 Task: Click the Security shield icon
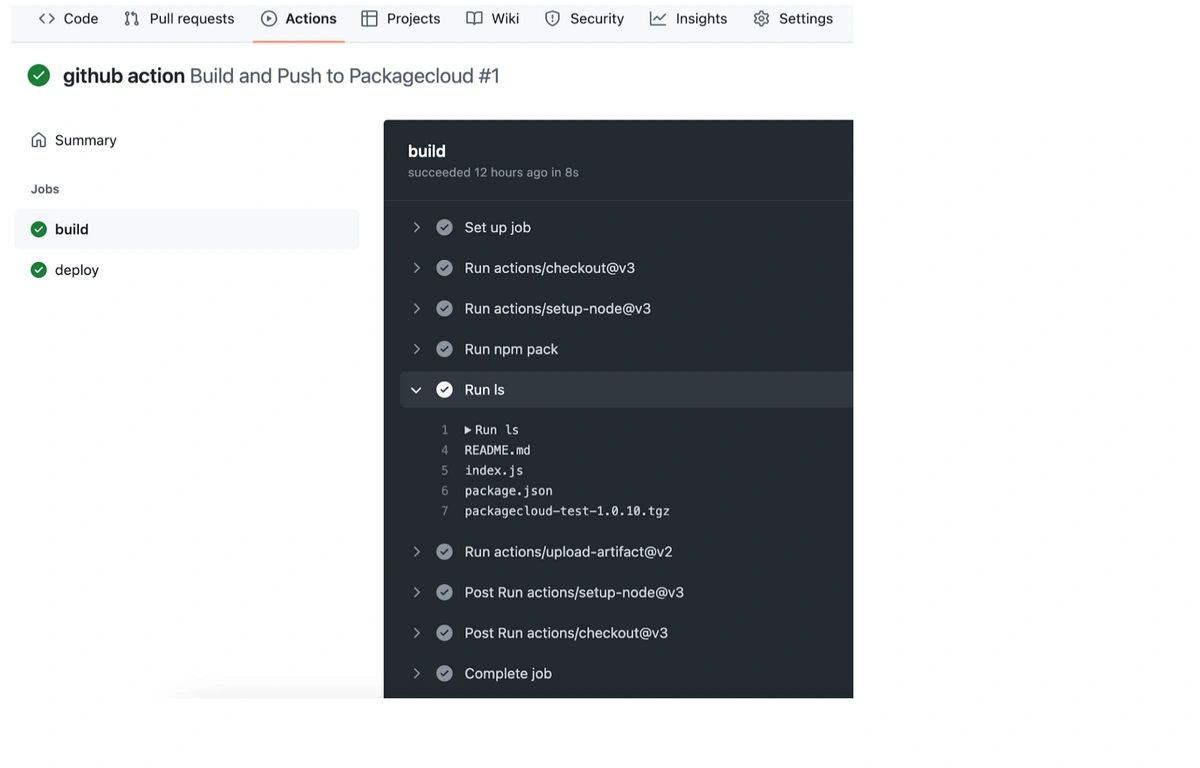[x=552, y=19]
